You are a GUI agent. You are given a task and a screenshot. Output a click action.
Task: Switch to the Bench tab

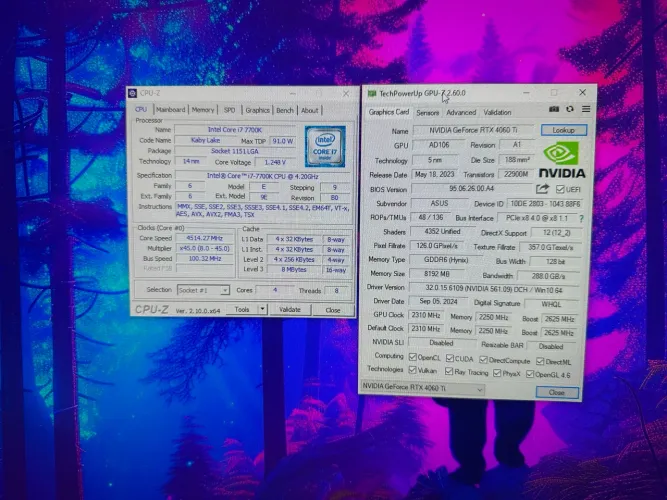pos(285,110)
